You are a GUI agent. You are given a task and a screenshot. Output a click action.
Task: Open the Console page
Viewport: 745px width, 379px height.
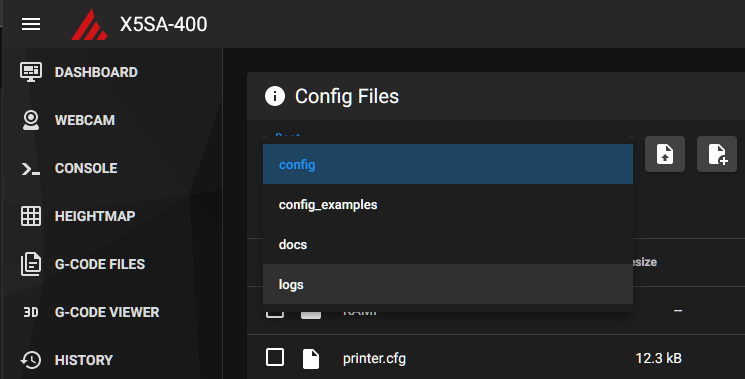click(69, 168)
